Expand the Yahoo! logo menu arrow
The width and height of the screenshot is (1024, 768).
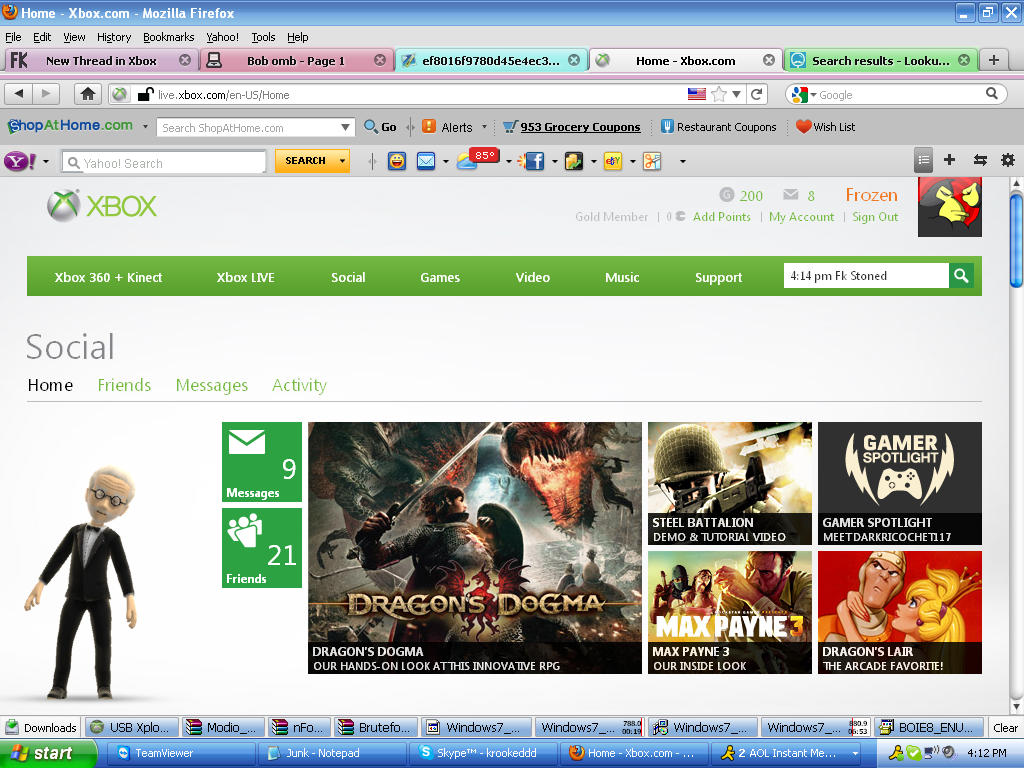(46, 161)
